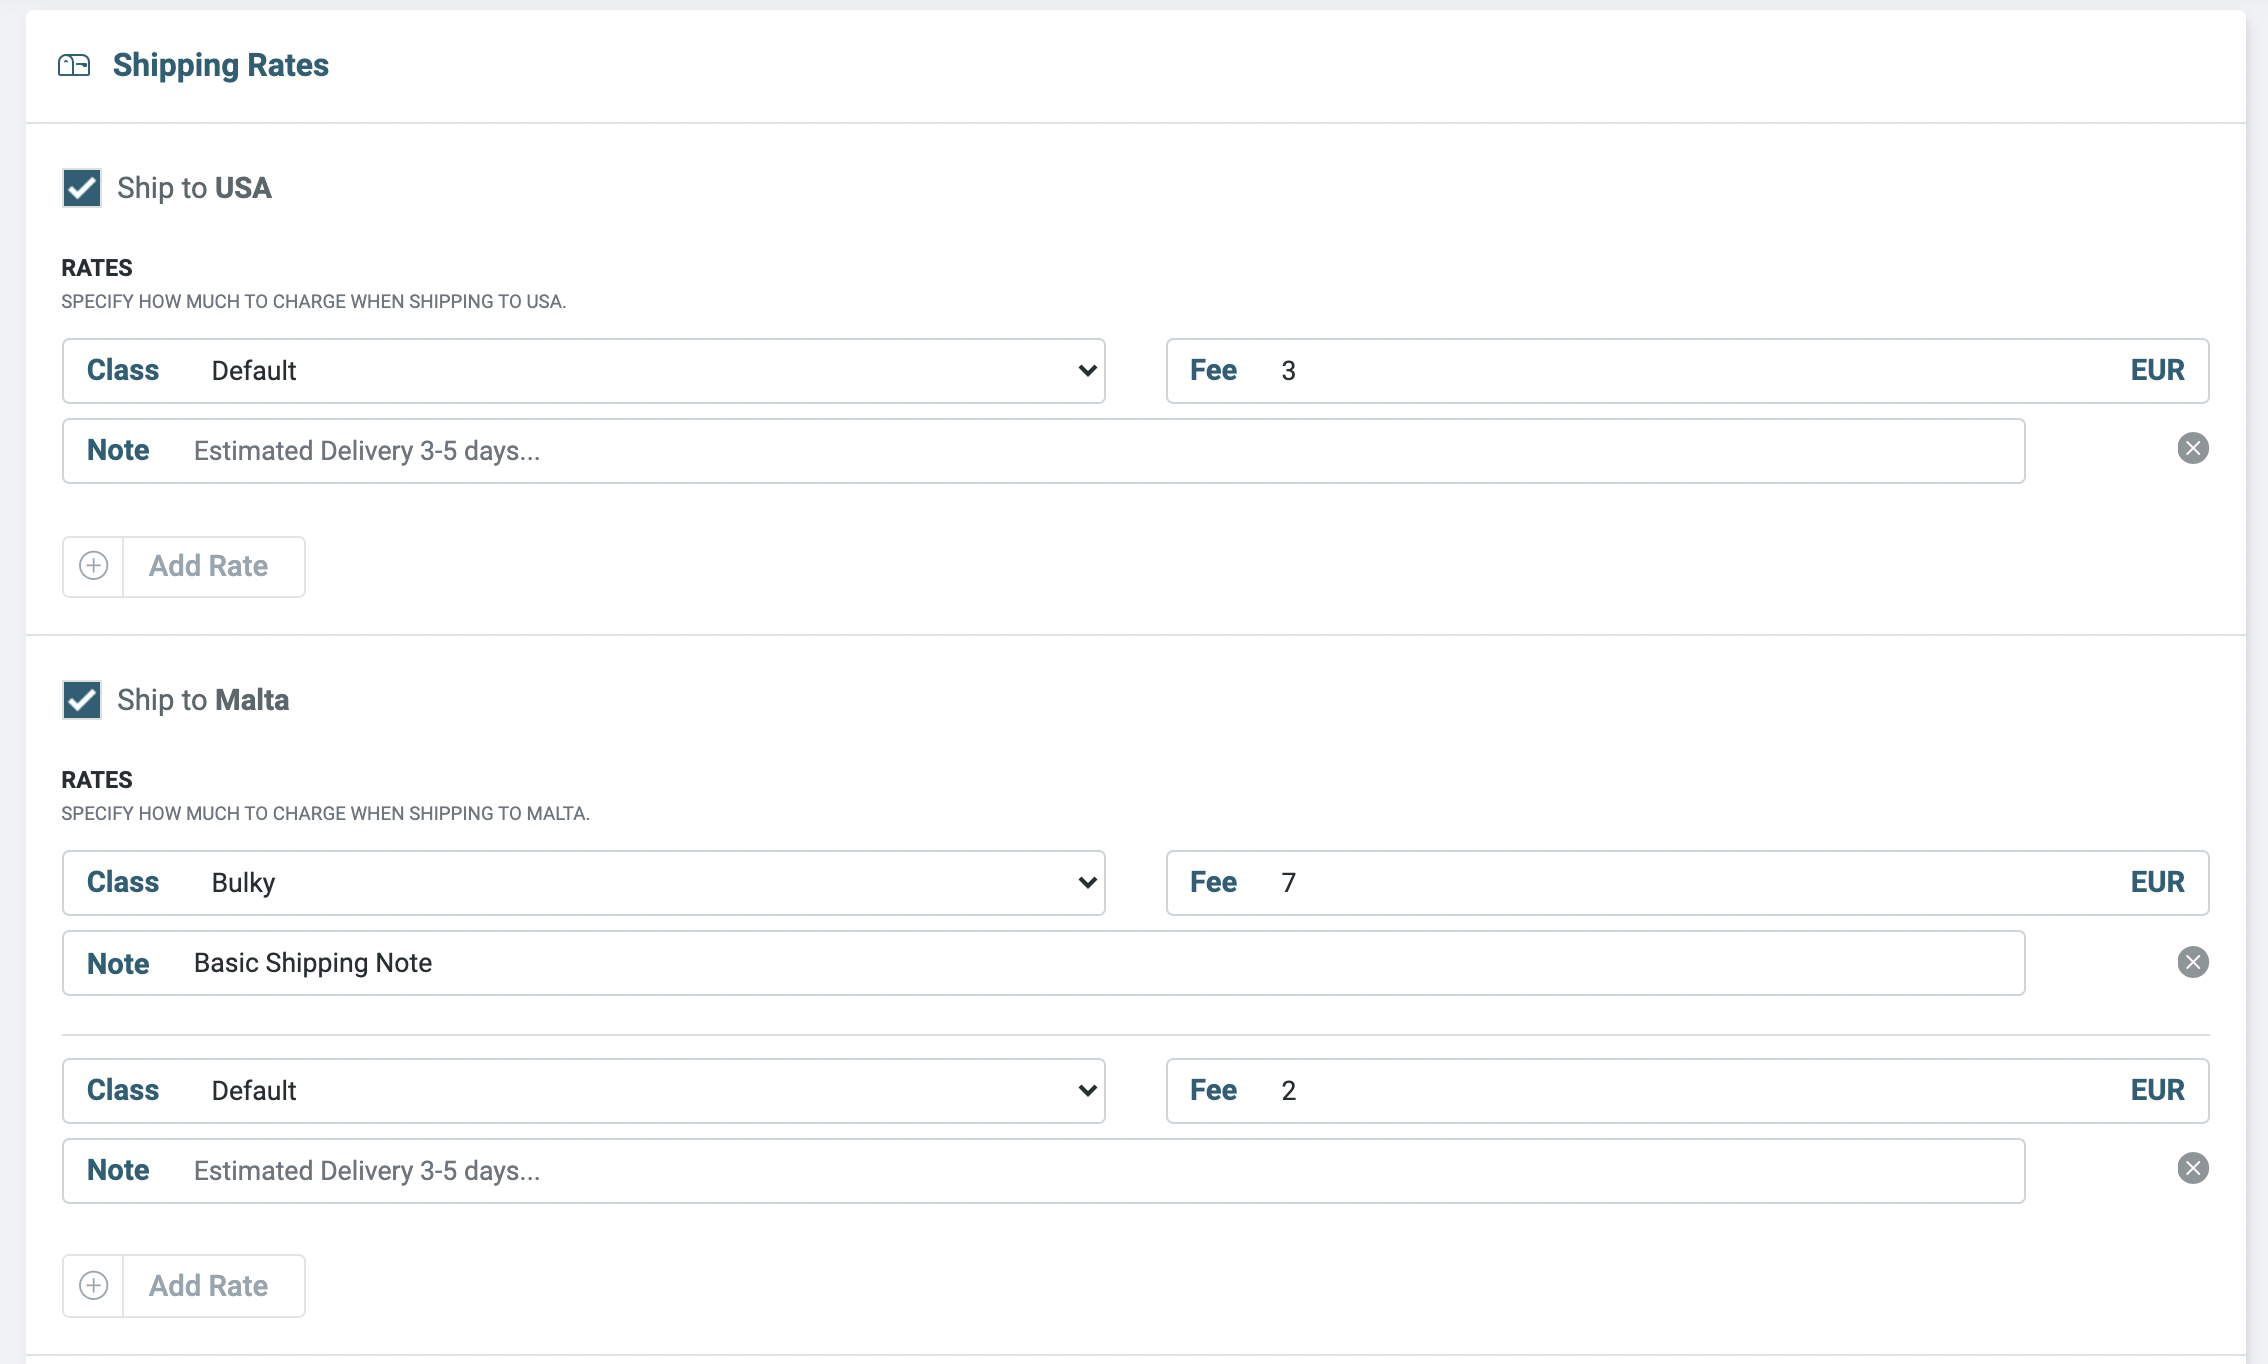Toggle the Ship to Malta checkbox
Viewport: 2268px width, 1364px height.
pyautogui.click(x=81, y=700)
